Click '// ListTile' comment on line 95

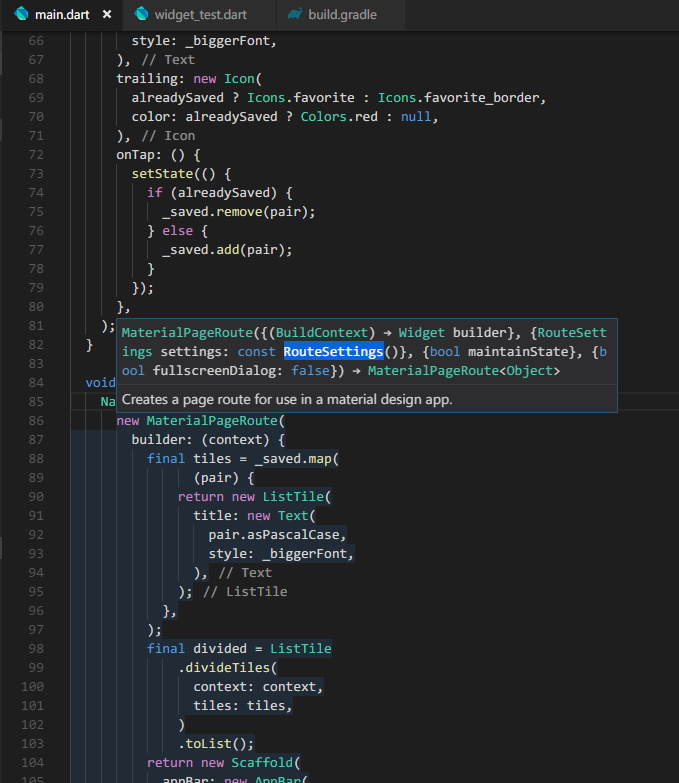tap(245, 592)
